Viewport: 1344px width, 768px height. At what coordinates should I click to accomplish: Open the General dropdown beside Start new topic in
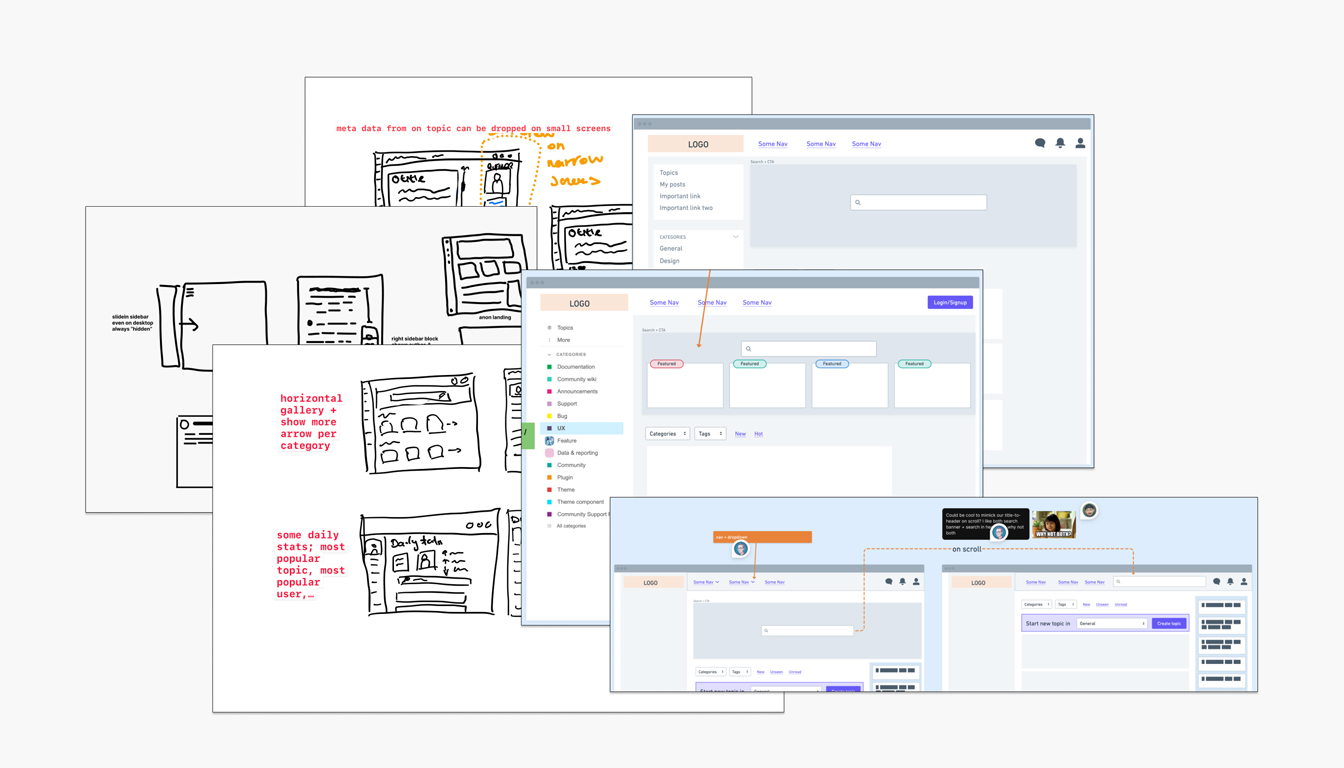click(x=1111, y=623)
